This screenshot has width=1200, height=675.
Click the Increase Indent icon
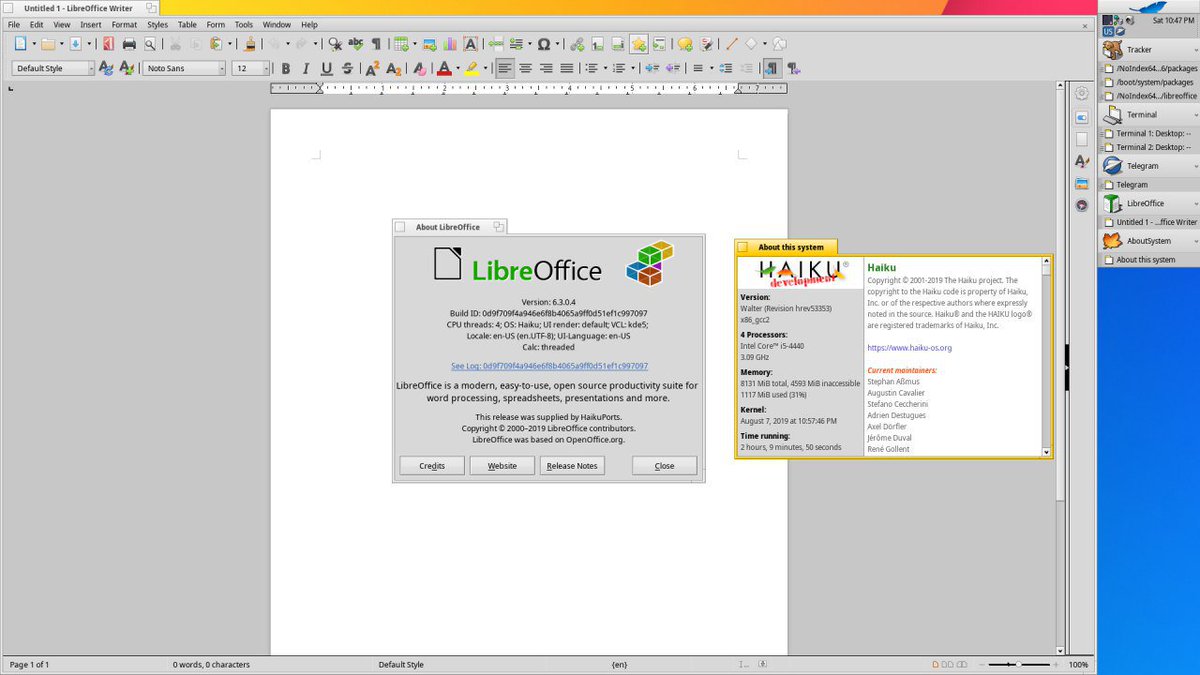(651, 69)
